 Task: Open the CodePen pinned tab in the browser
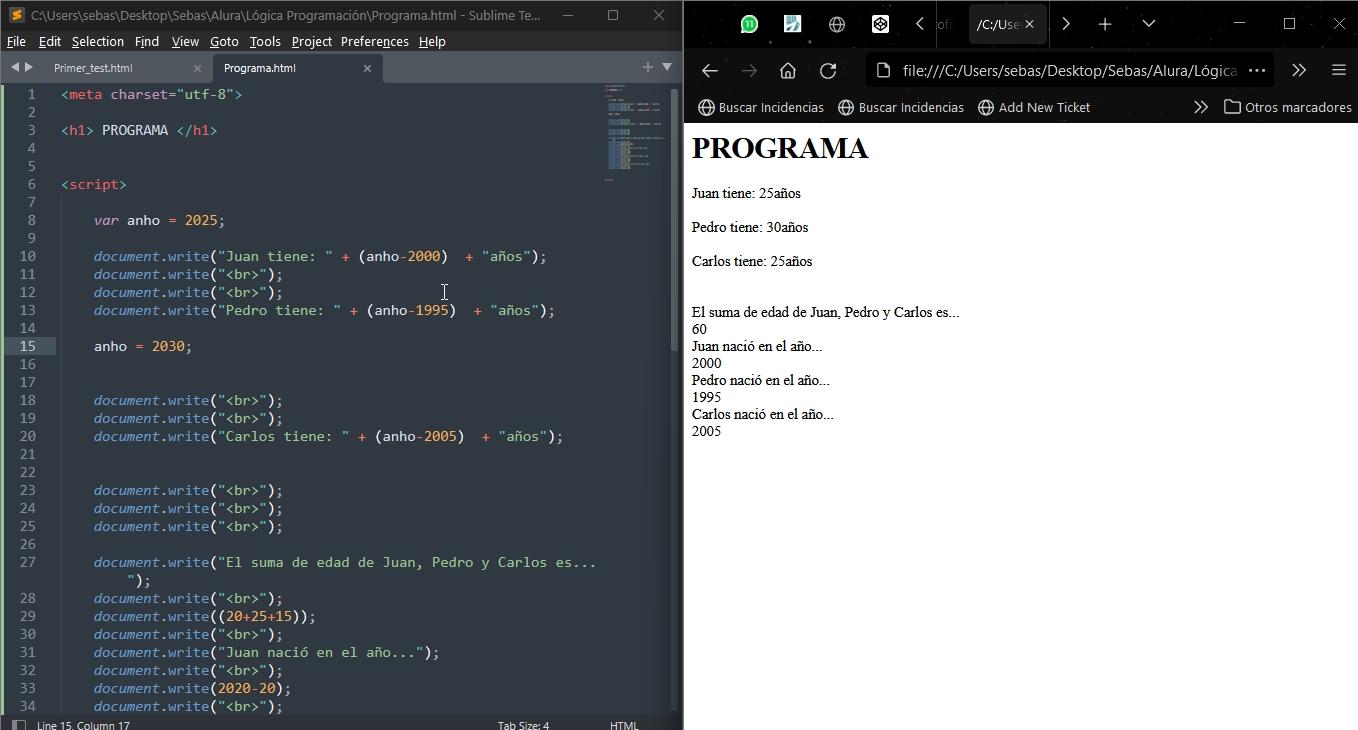[880, 24]
